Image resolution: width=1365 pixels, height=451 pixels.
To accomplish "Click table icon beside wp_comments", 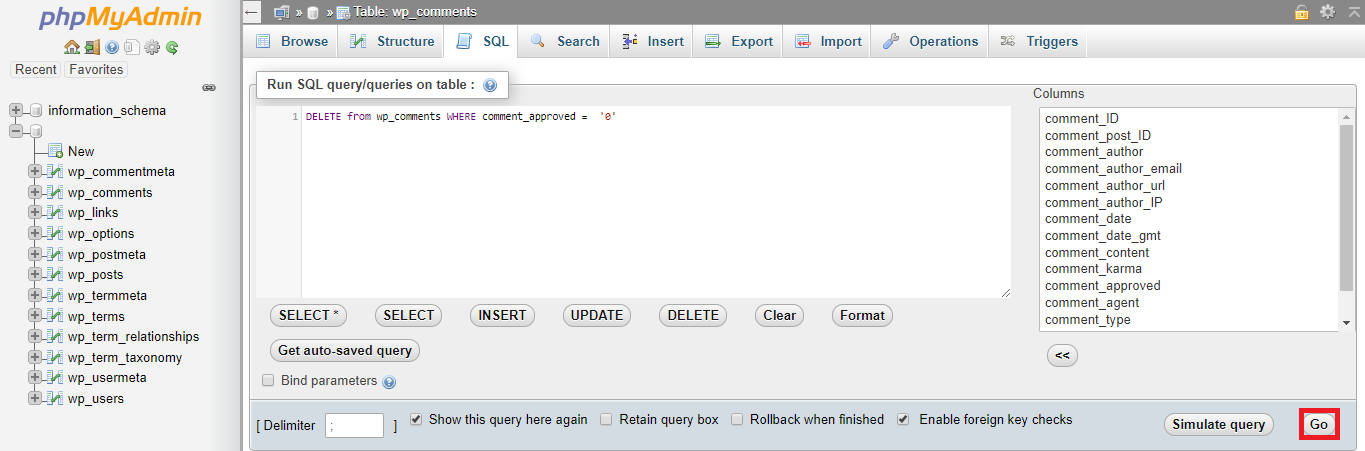I will point(55,192).
